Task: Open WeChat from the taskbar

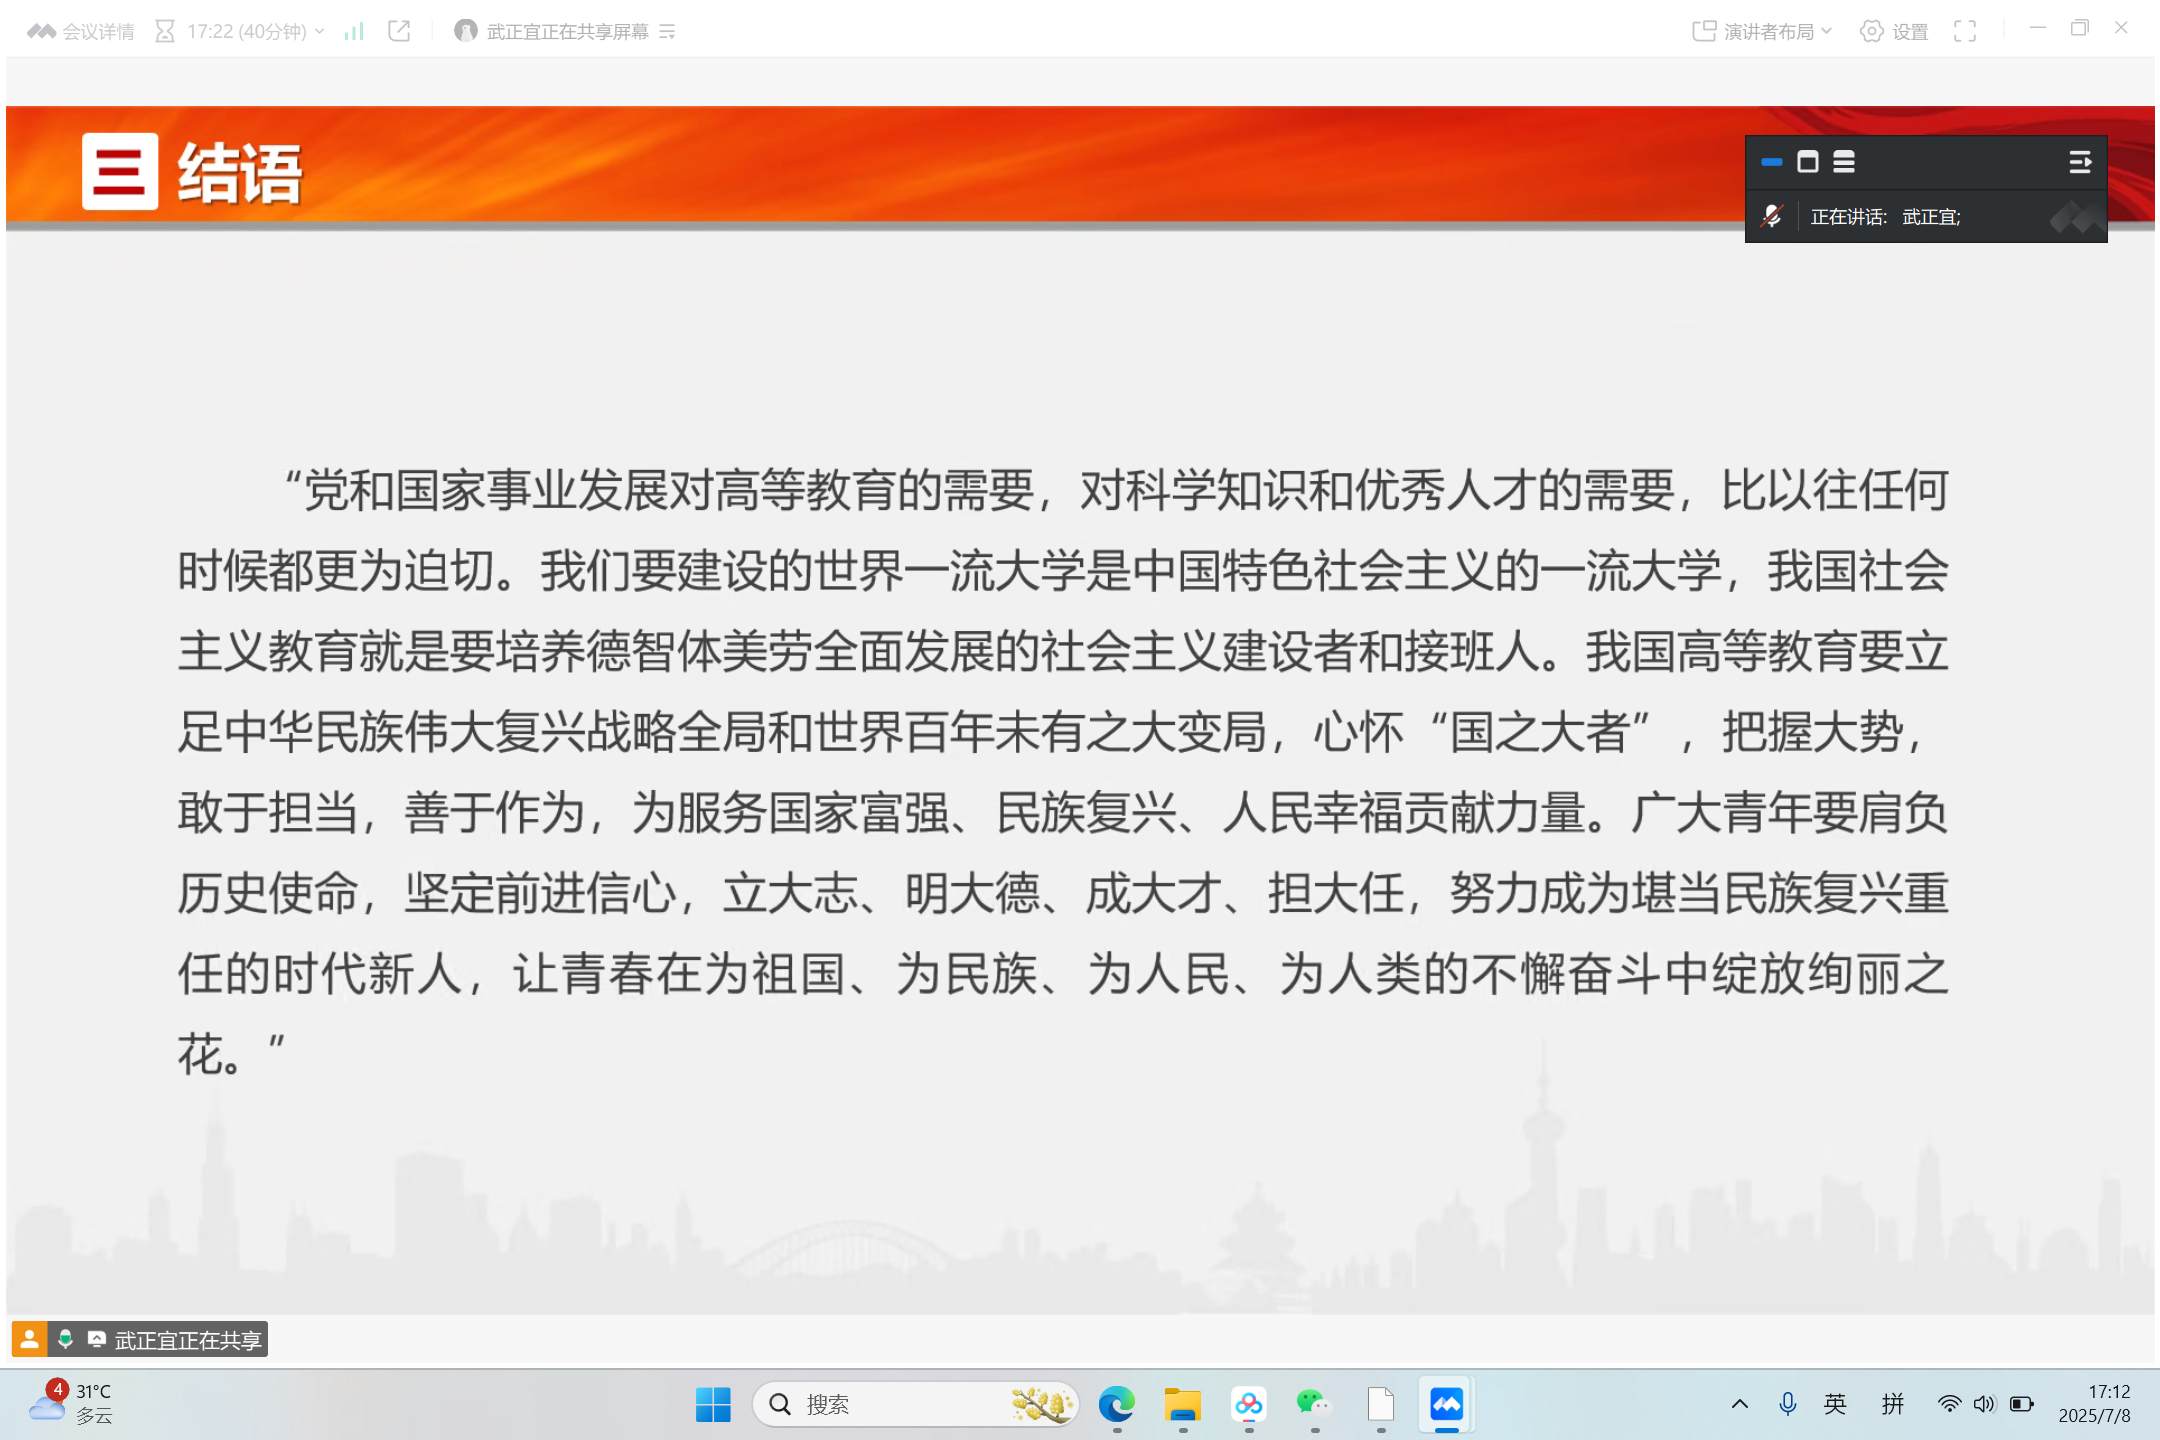Action: [x=1313, y=1404]
